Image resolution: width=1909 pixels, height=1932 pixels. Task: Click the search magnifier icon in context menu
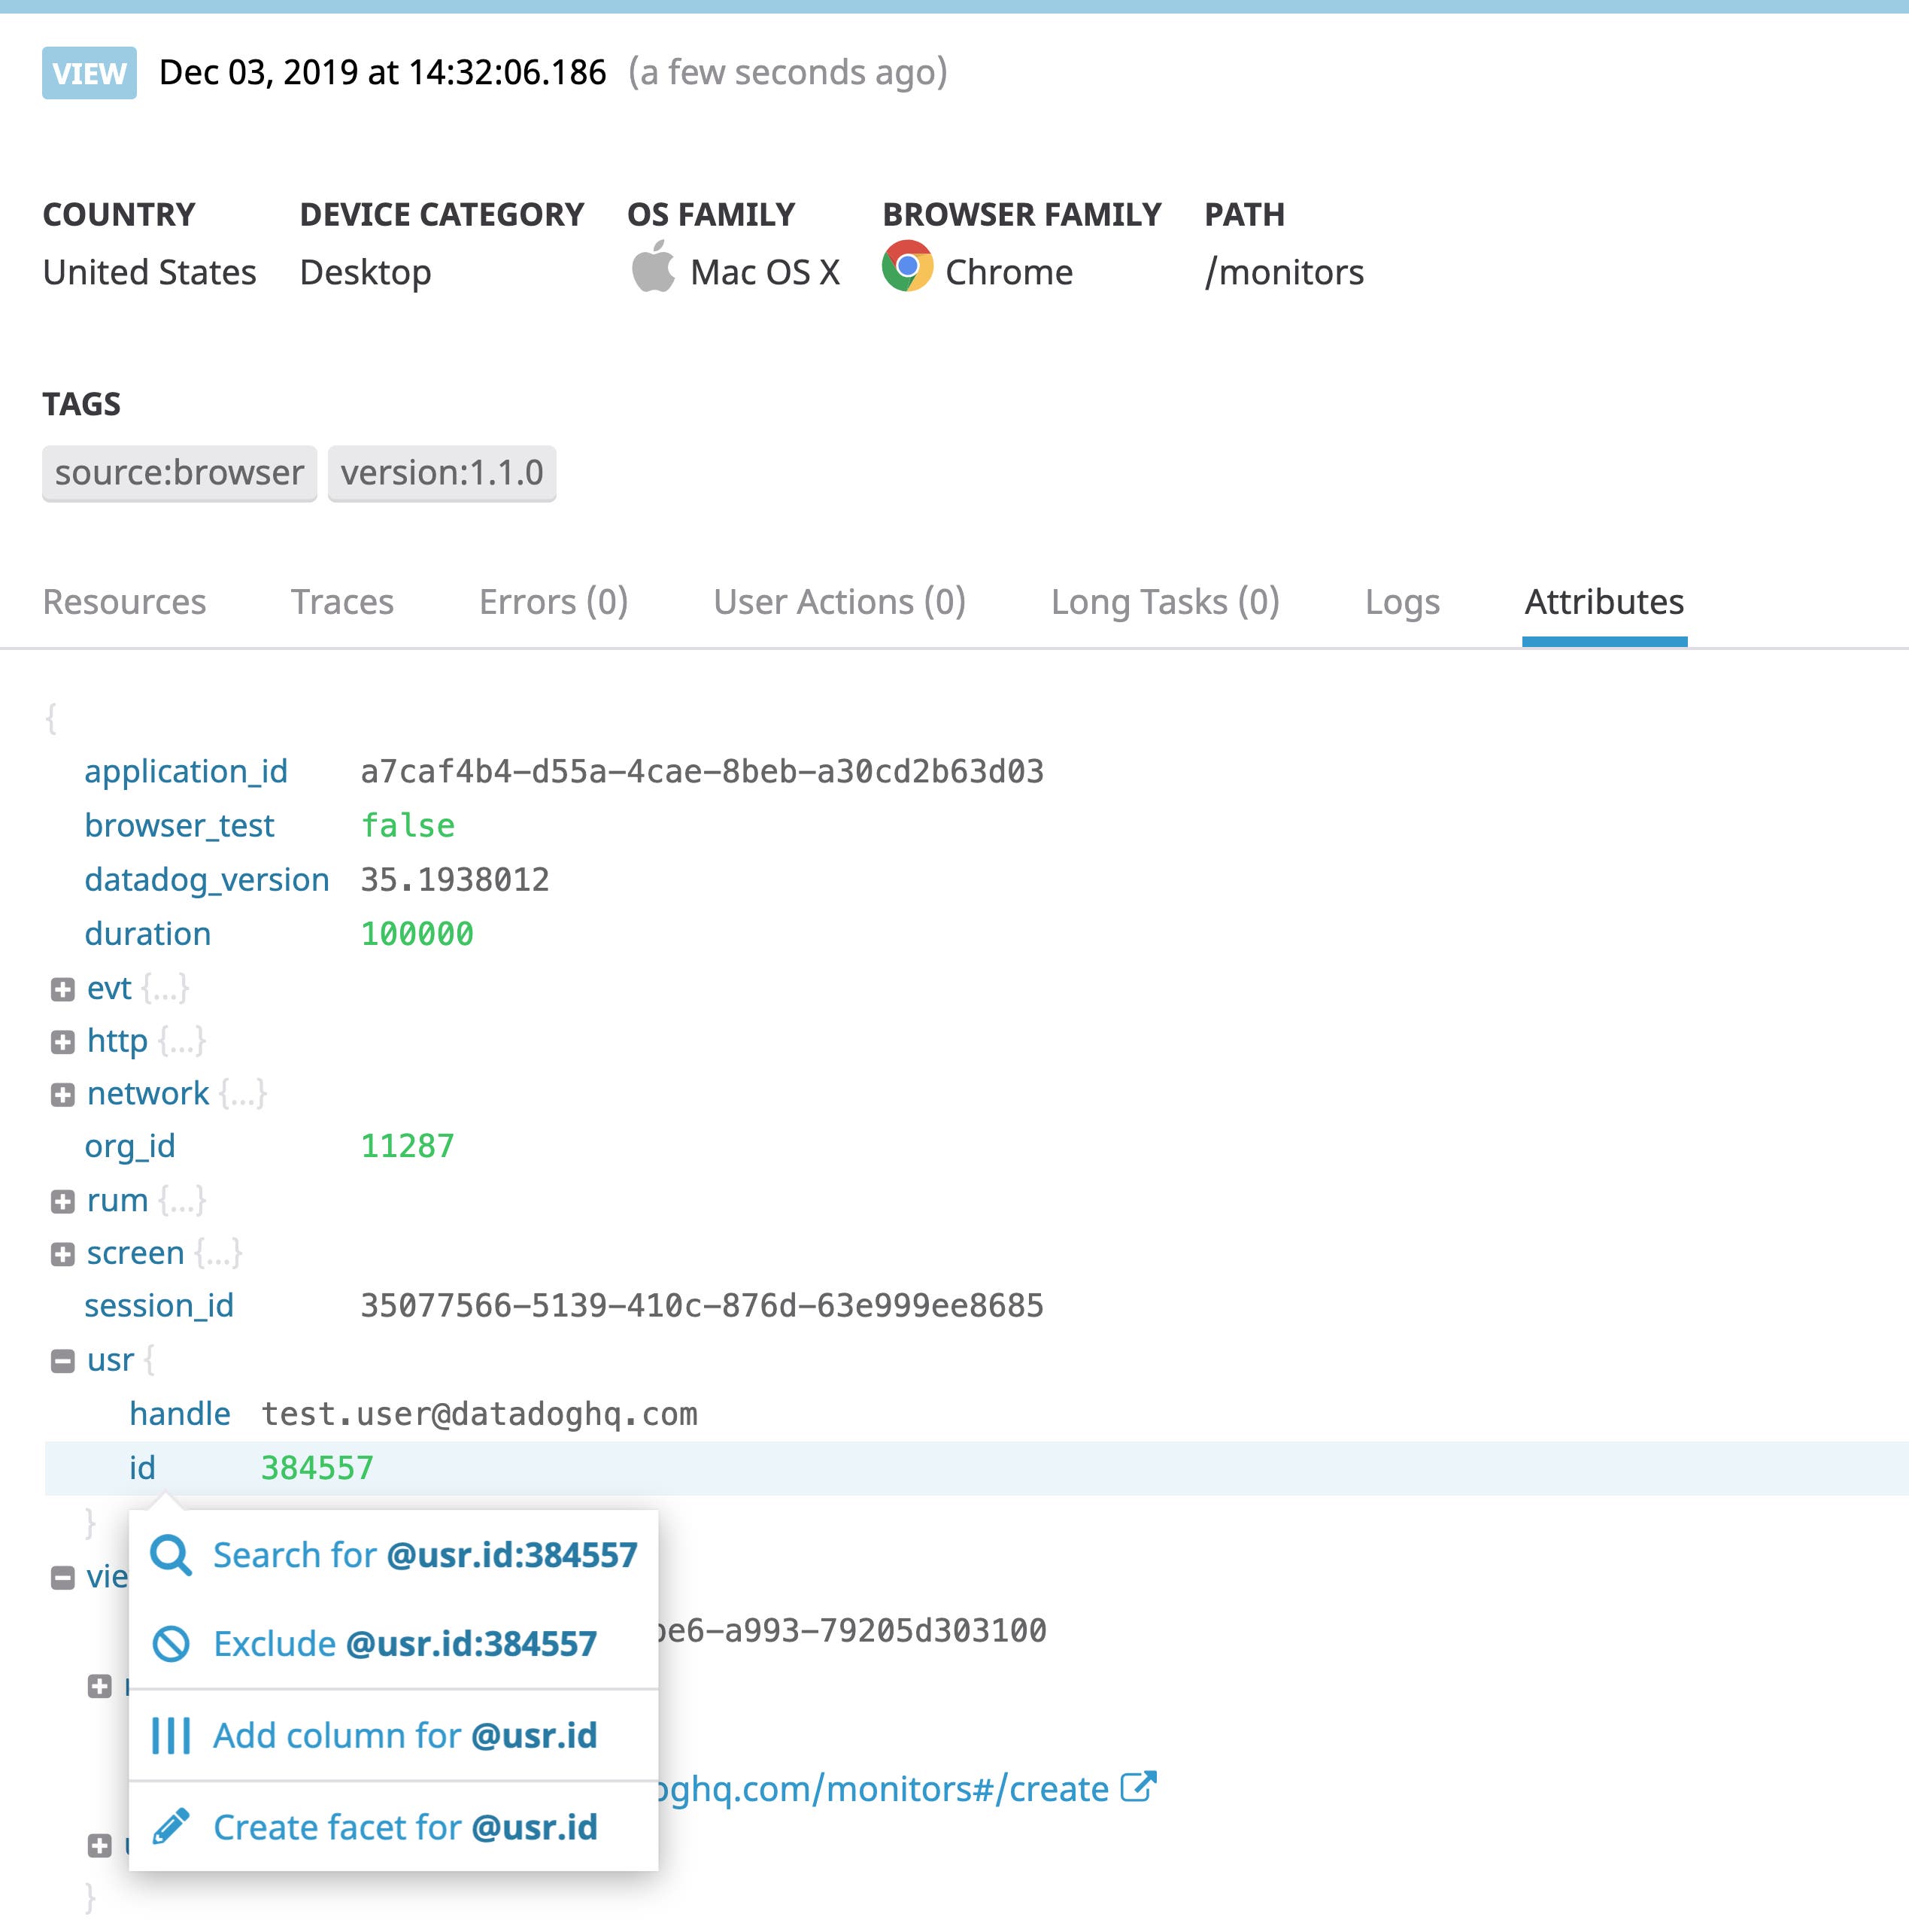[172, 1554]
